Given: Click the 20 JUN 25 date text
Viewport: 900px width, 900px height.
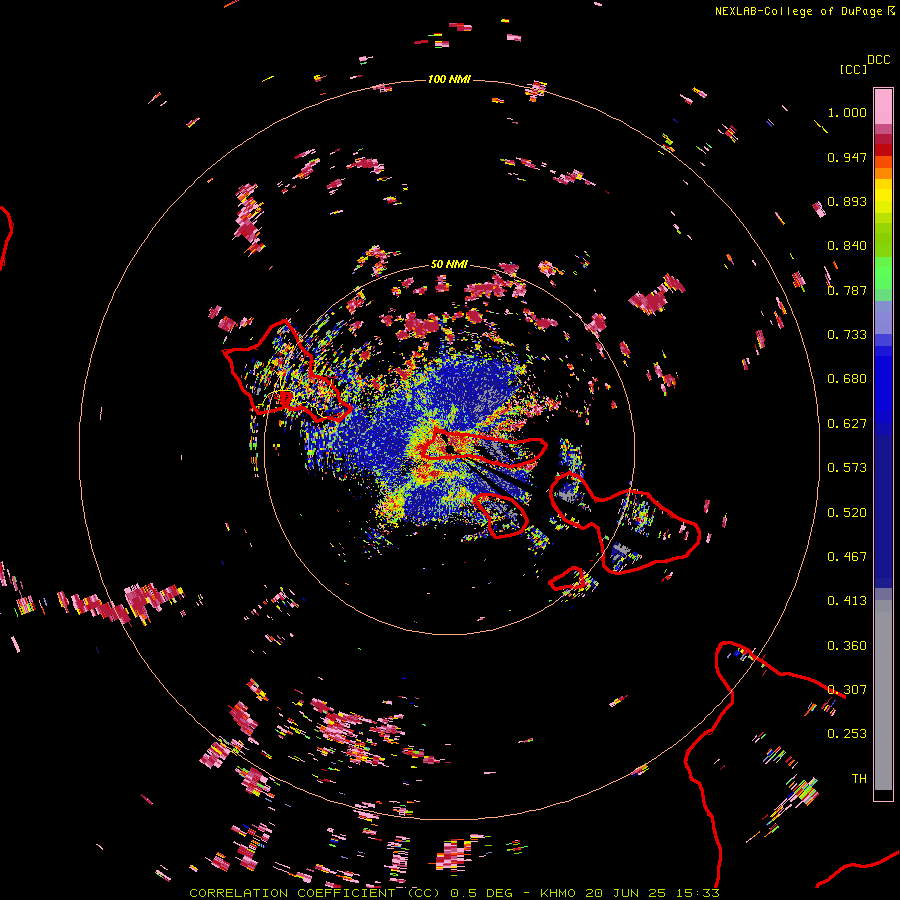Looking at the screenshot, I should point(626,893).
